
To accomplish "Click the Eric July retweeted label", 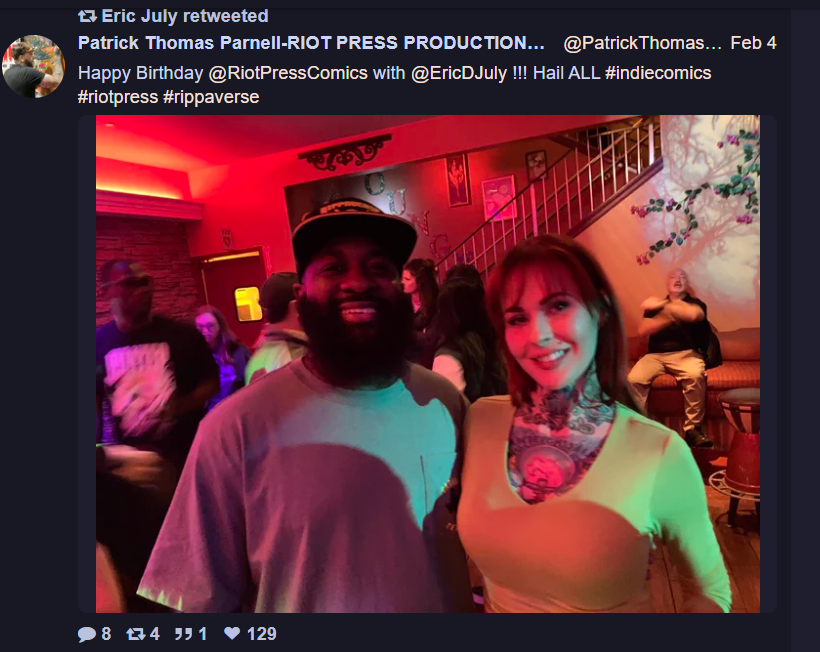I will 185,16.
